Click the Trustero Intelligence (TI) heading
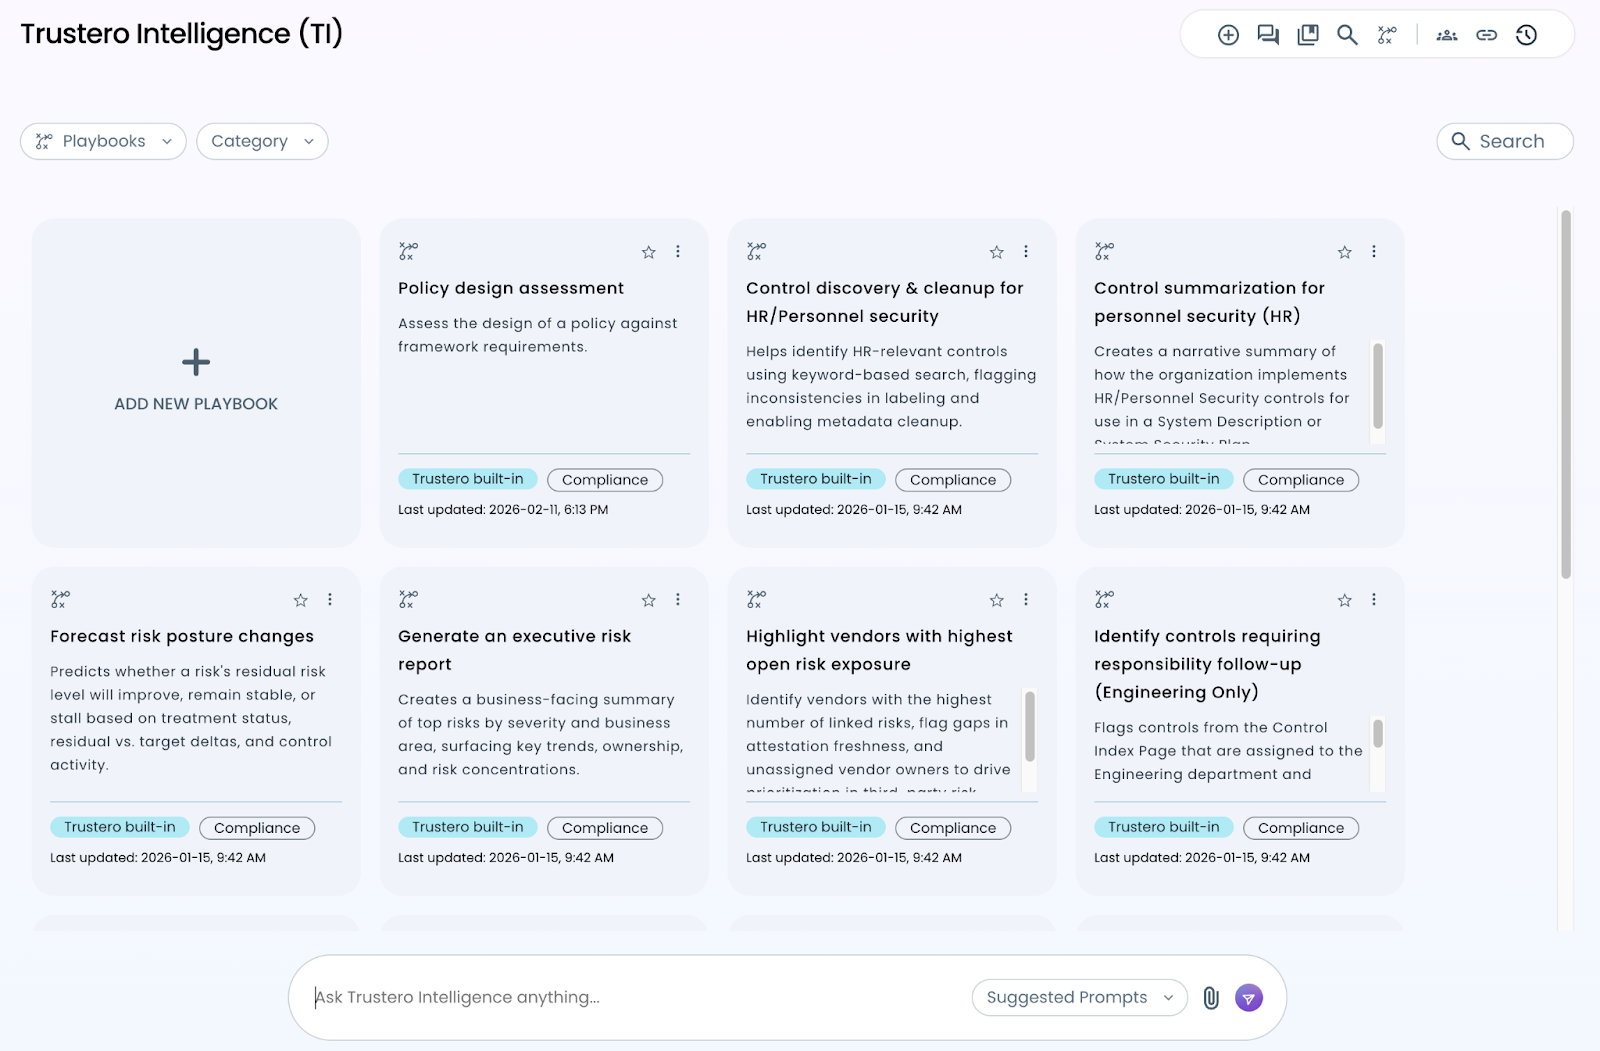Viewport: 1600px width, 1051px height. (182, 34)
